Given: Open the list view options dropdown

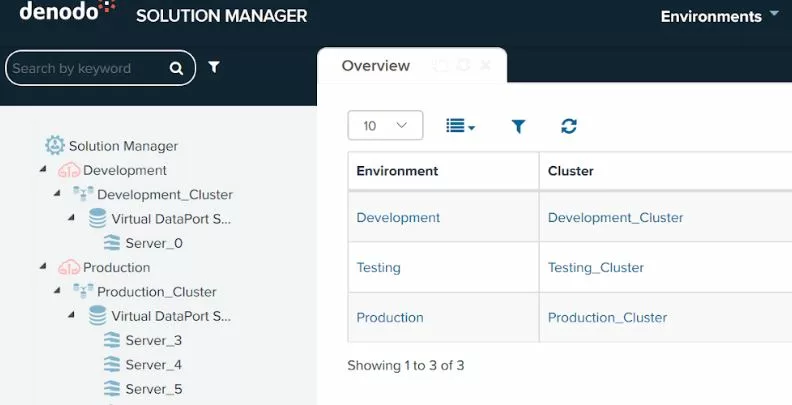Looking at the screenshot, I should pos(460,126).
